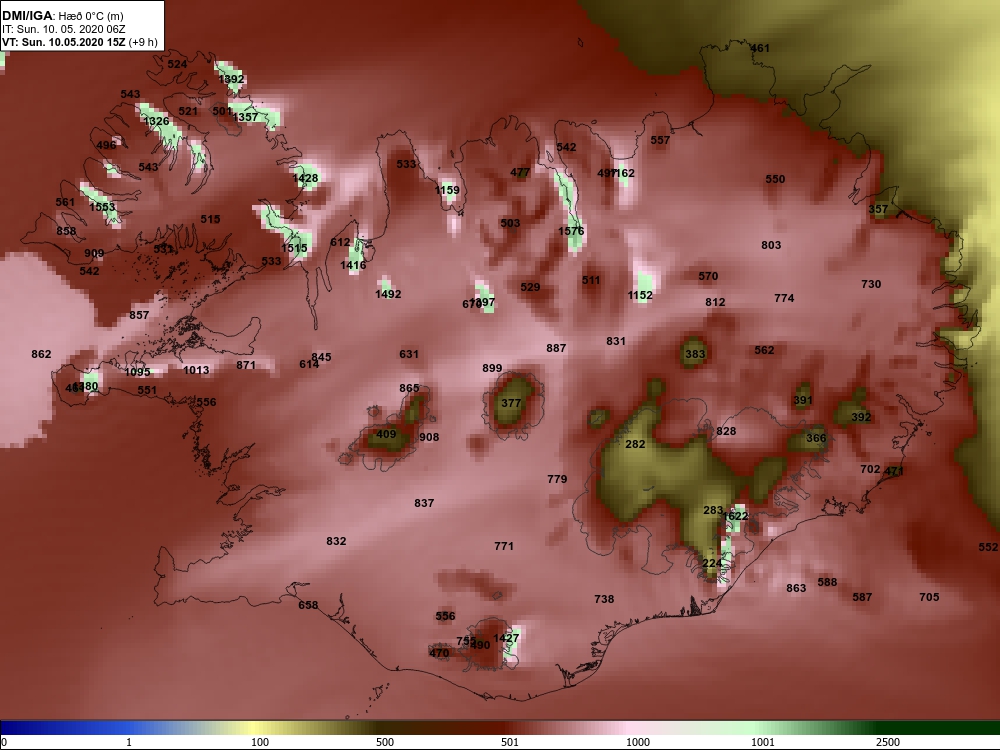Viewport: 1000px width, 750px height.
Task: Select the 470 value near the south coast
Action: [x=439, y=652]
